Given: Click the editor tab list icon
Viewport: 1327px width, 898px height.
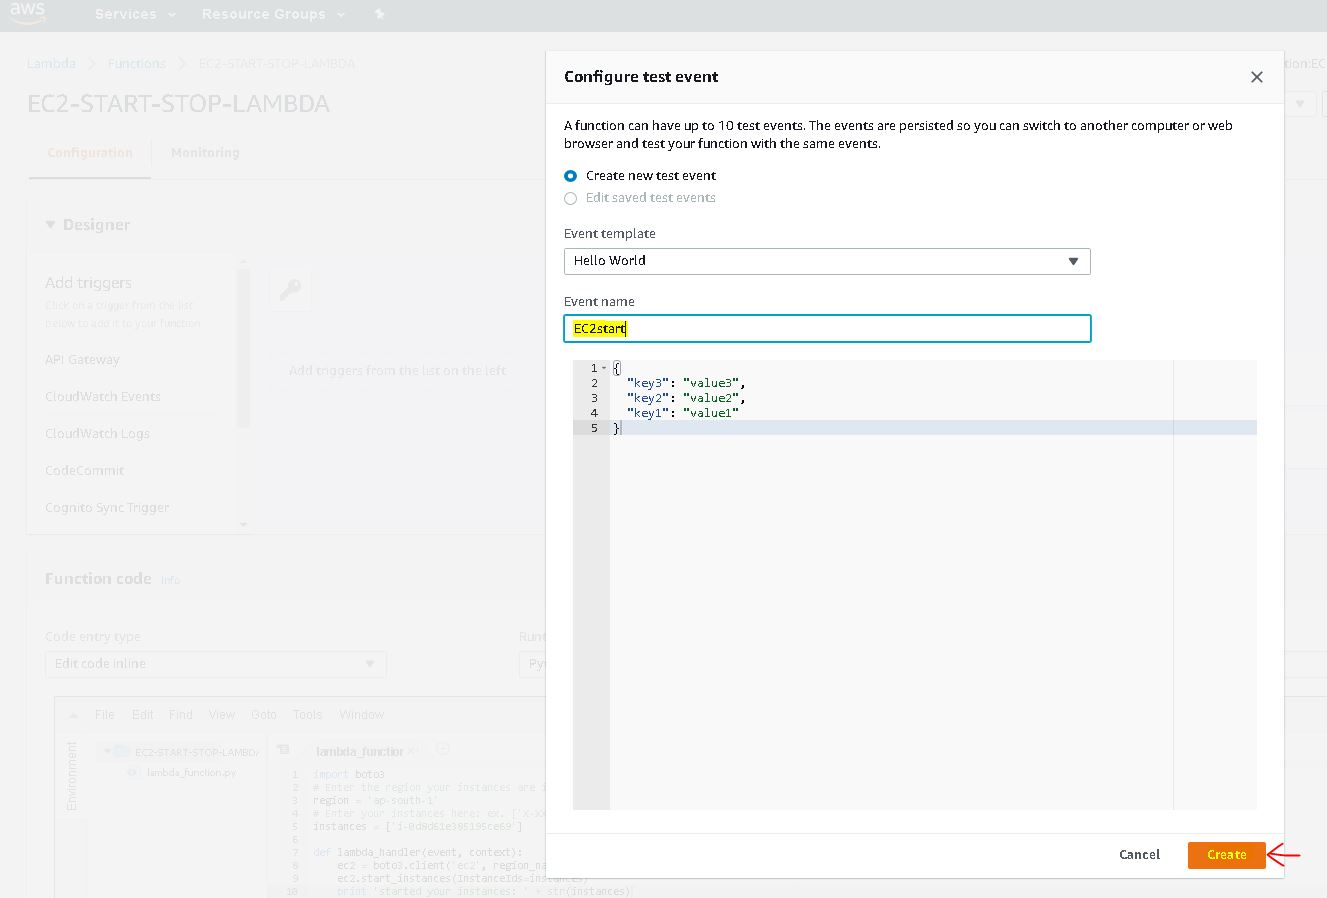Looking at the screenshot, I should coord(283,750).
